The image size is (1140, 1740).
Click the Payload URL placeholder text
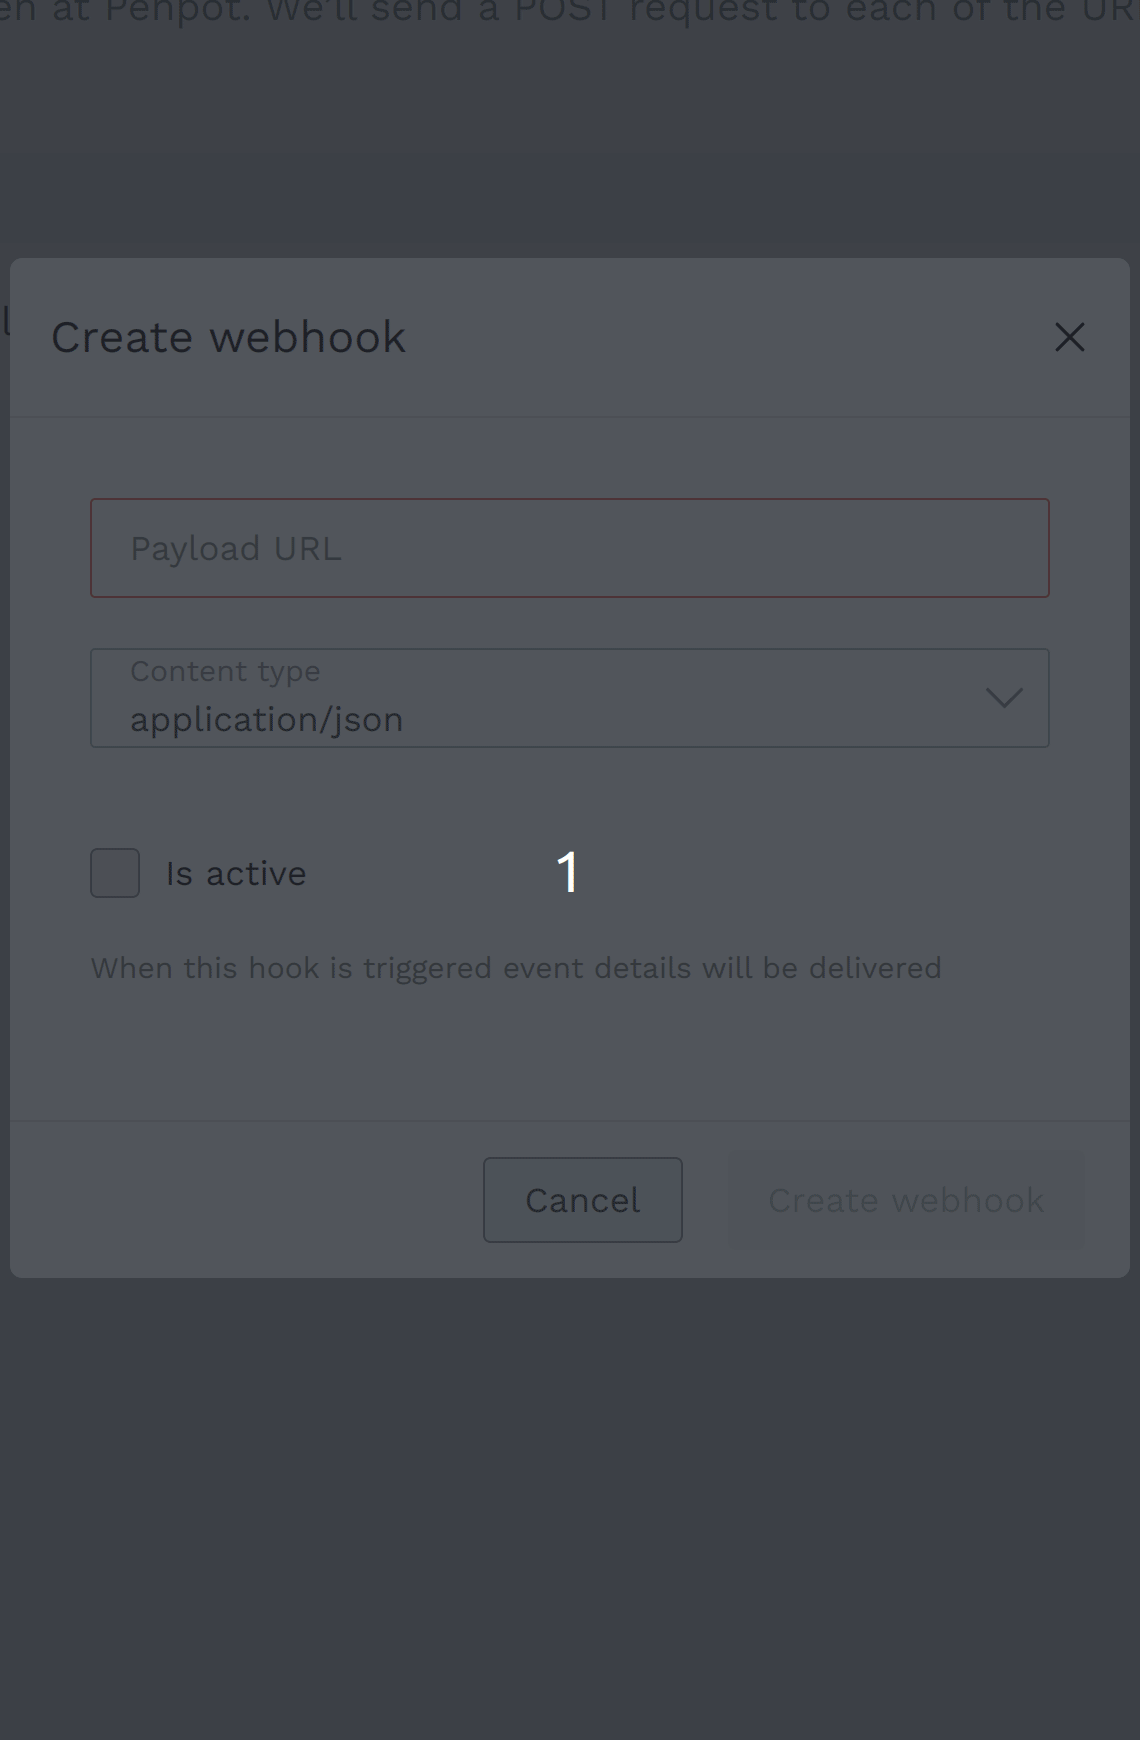pyautogui.click(x=236, y=548)
